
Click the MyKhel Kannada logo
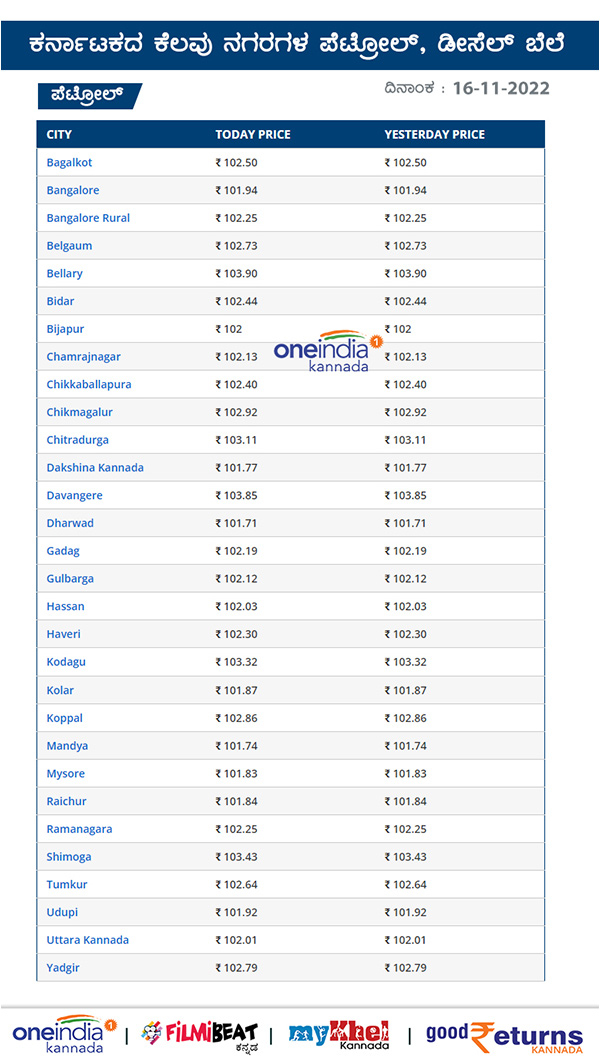[x=339, y=1034]
